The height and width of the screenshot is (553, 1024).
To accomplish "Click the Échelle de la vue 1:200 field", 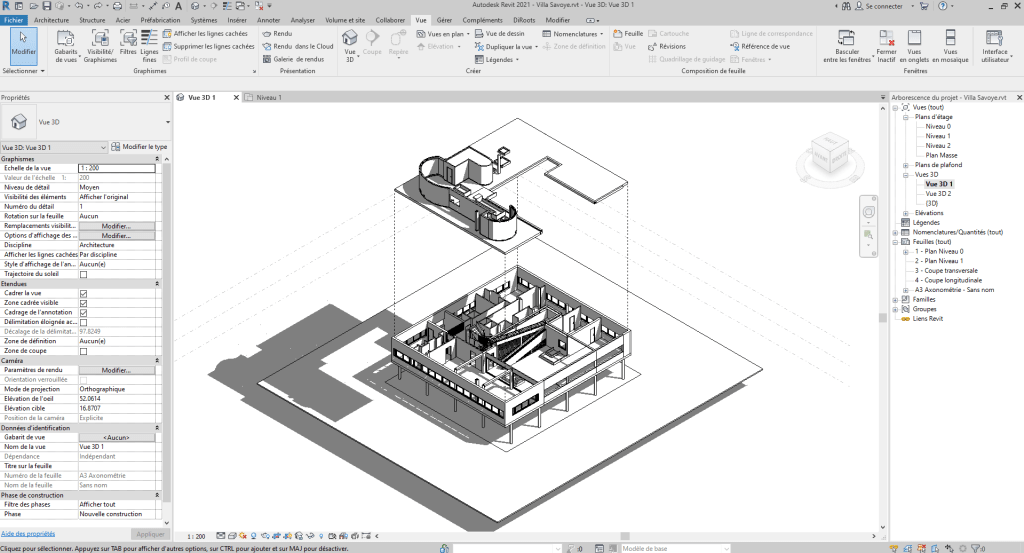I will tap(117, 168).
